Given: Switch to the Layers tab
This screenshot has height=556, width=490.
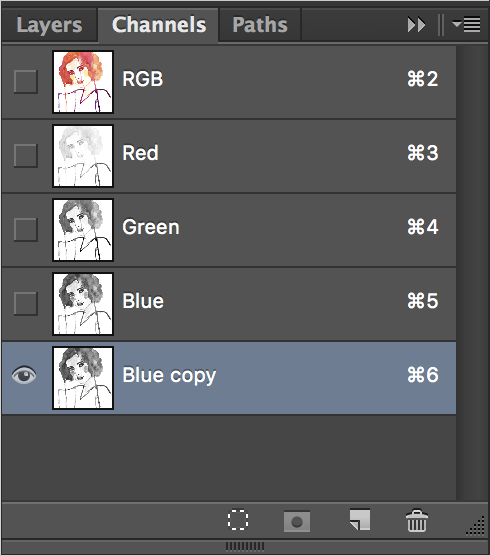Looking at the screenshot, I should (x=49, y=25).
